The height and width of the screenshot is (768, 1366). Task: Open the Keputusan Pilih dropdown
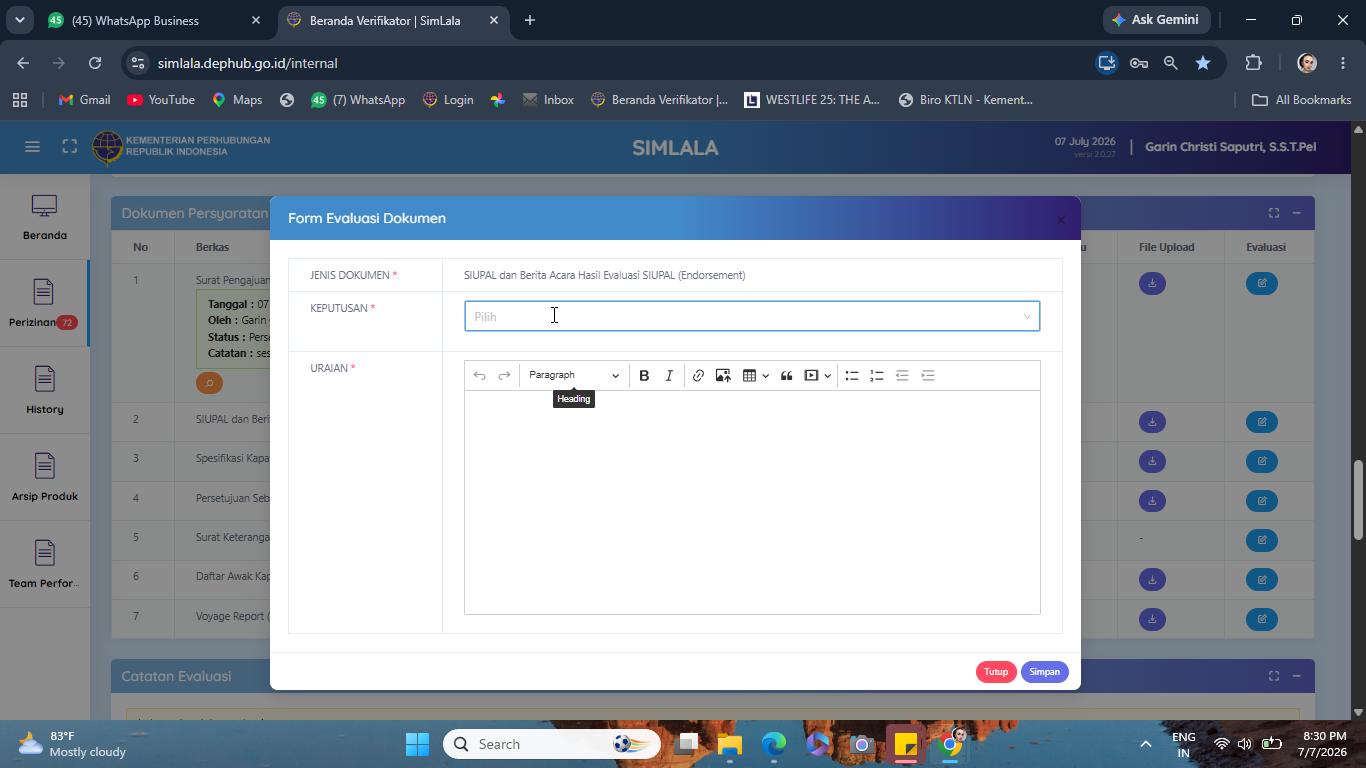(752, 316)
